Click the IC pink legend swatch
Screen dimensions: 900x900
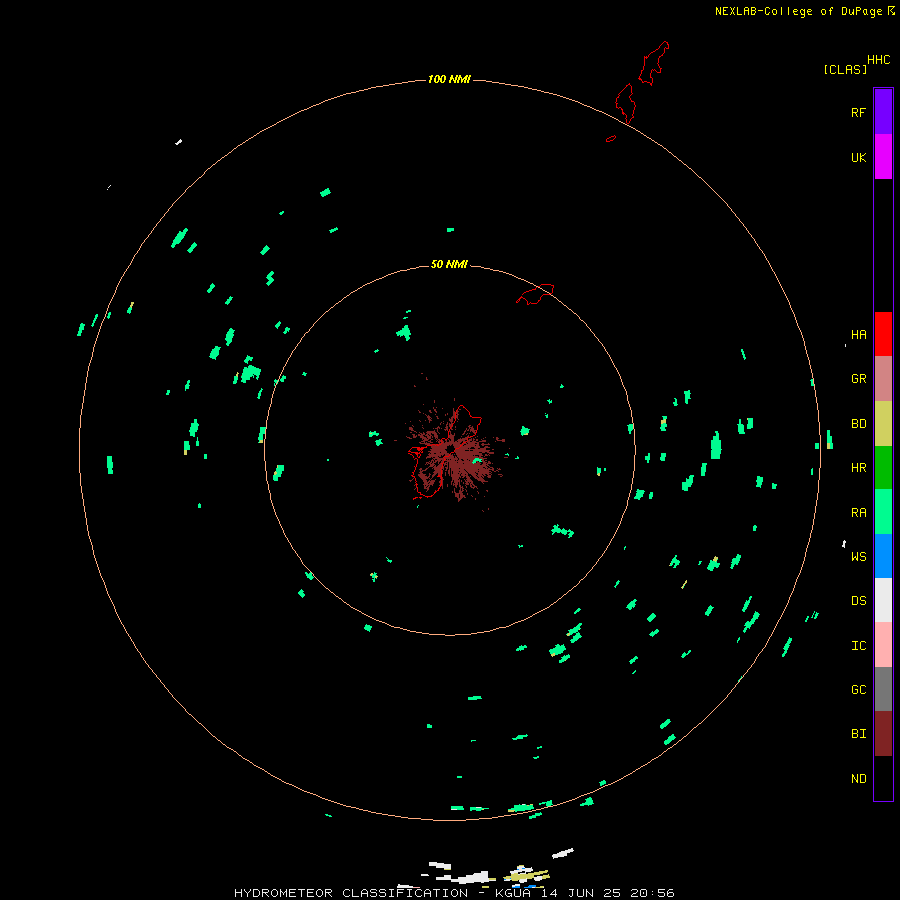883,645
